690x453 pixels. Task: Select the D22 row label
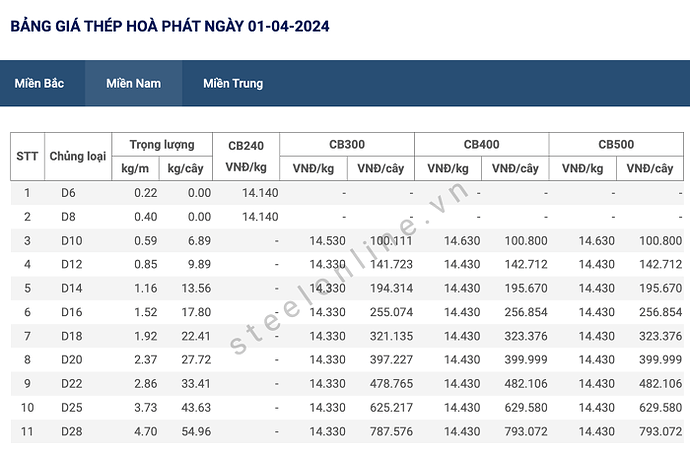tap(72, 383)
